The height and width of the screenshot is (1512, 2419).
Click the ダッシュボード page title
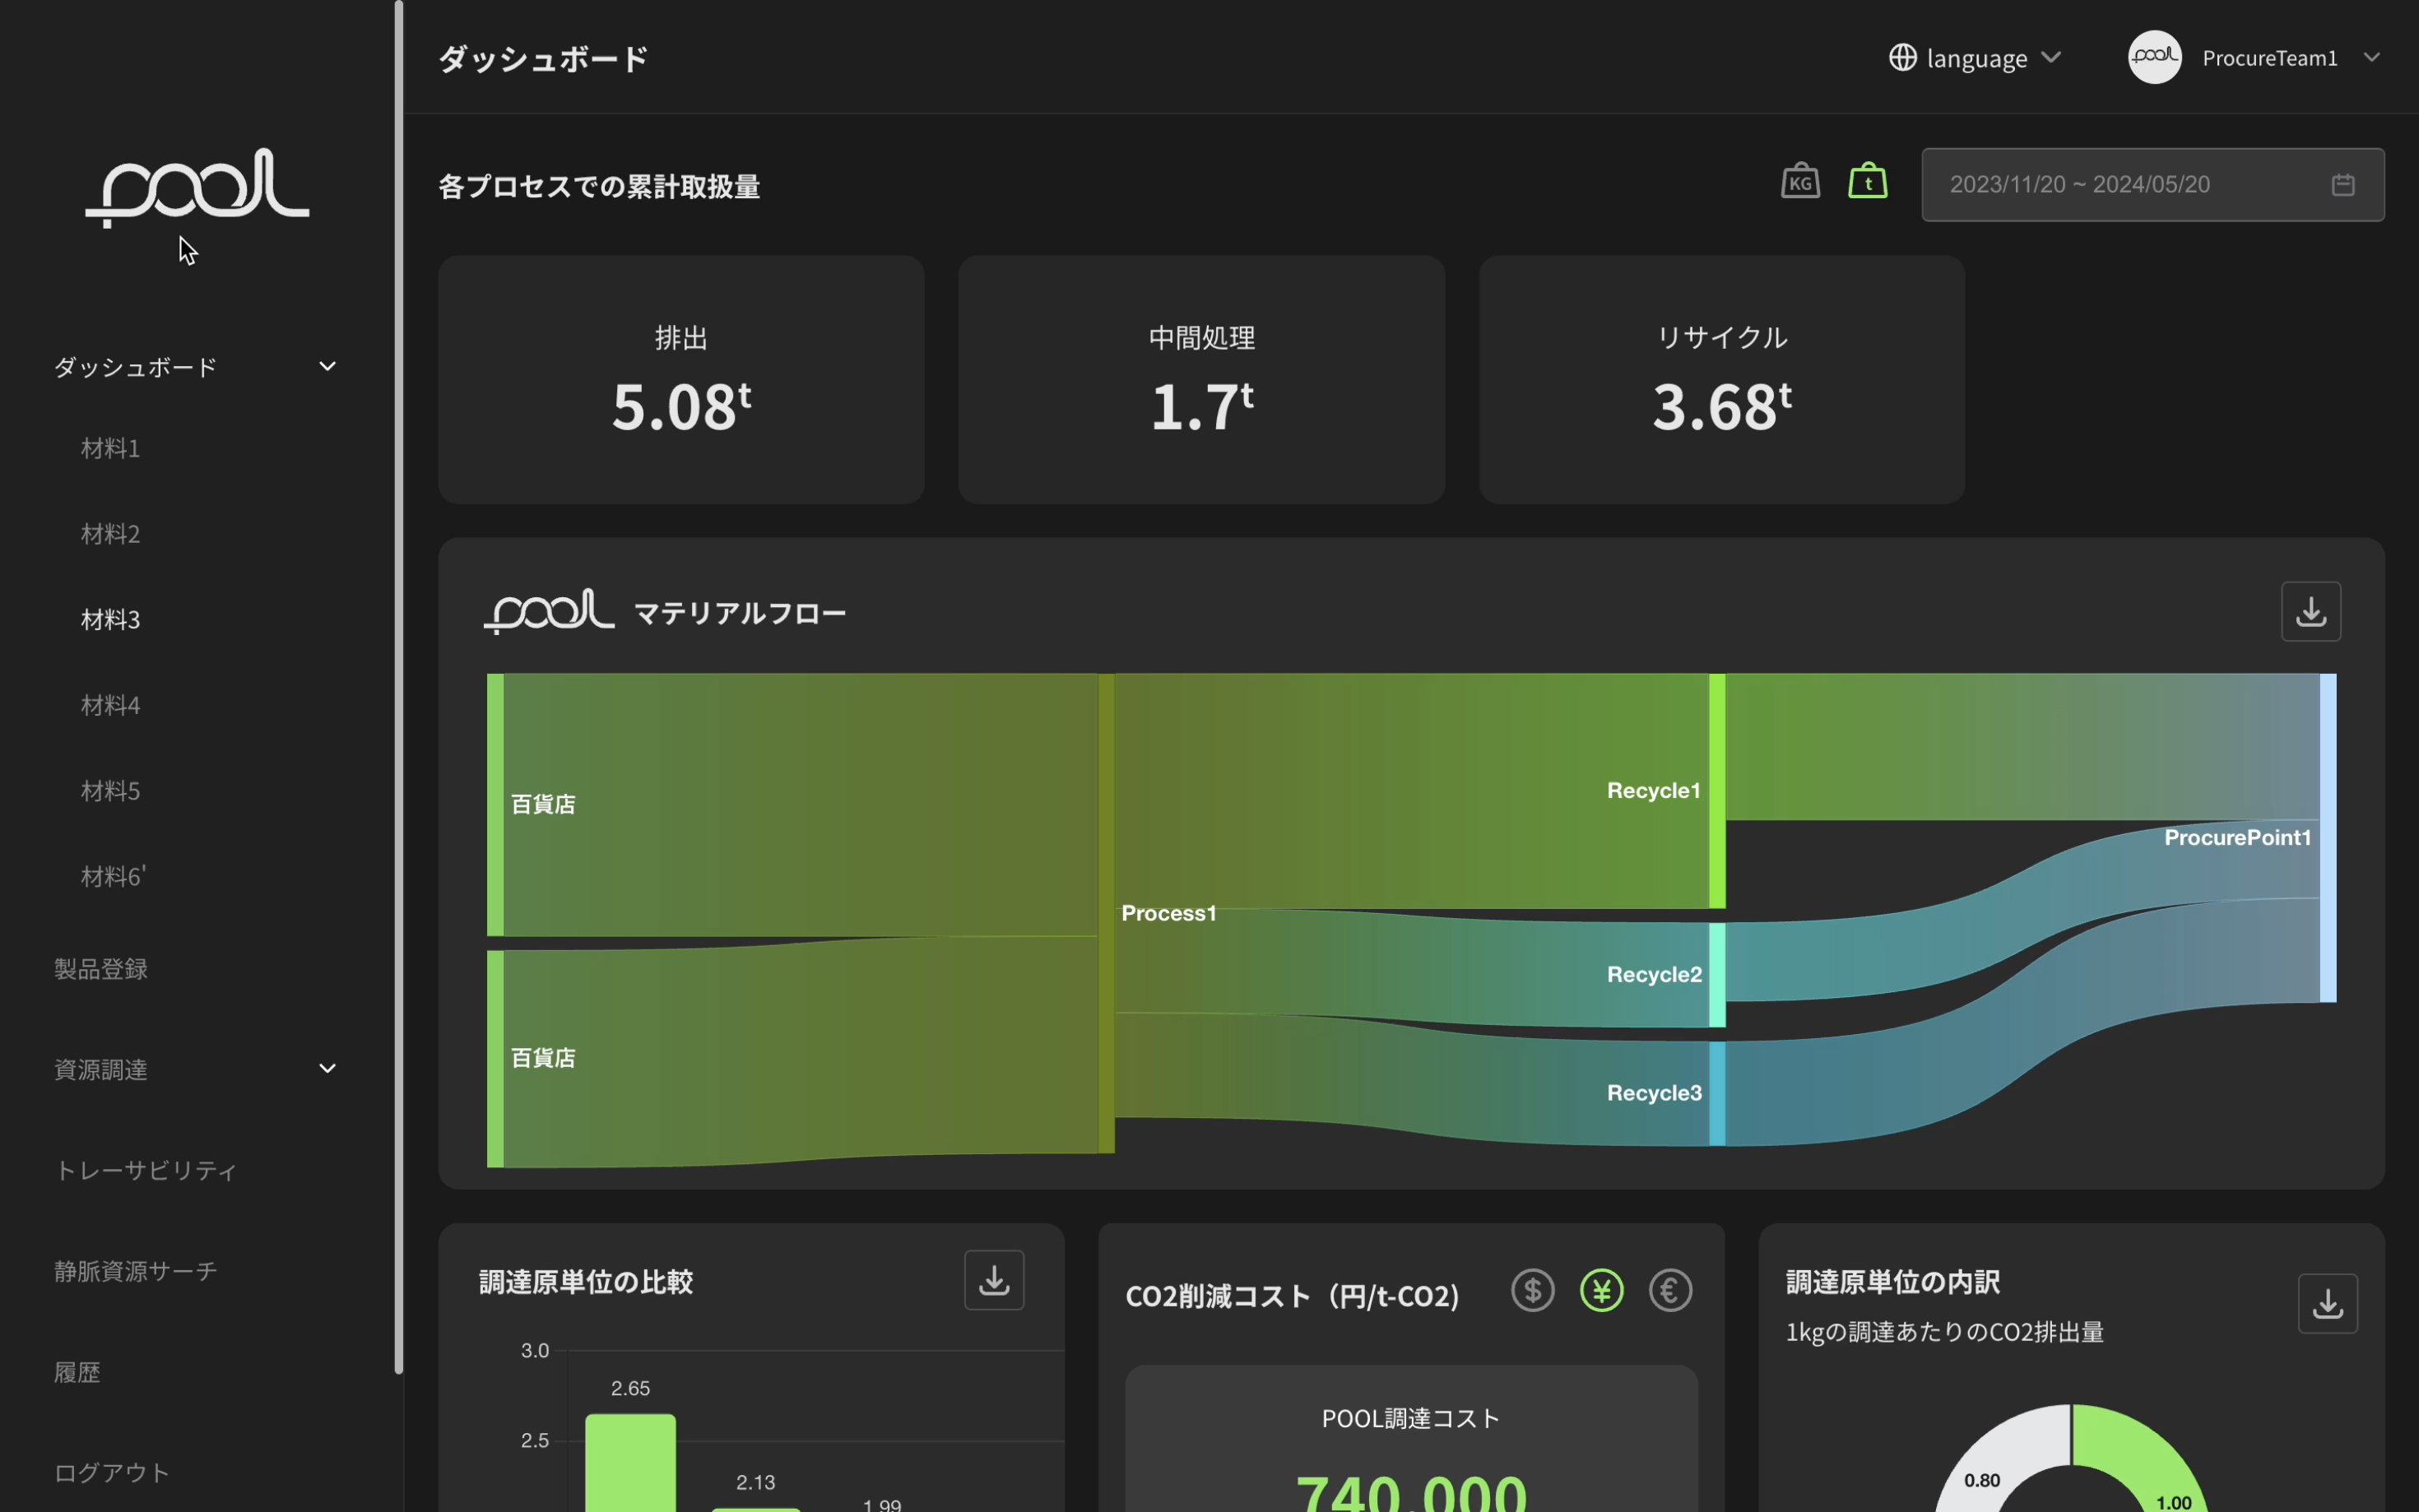(543, 59)
